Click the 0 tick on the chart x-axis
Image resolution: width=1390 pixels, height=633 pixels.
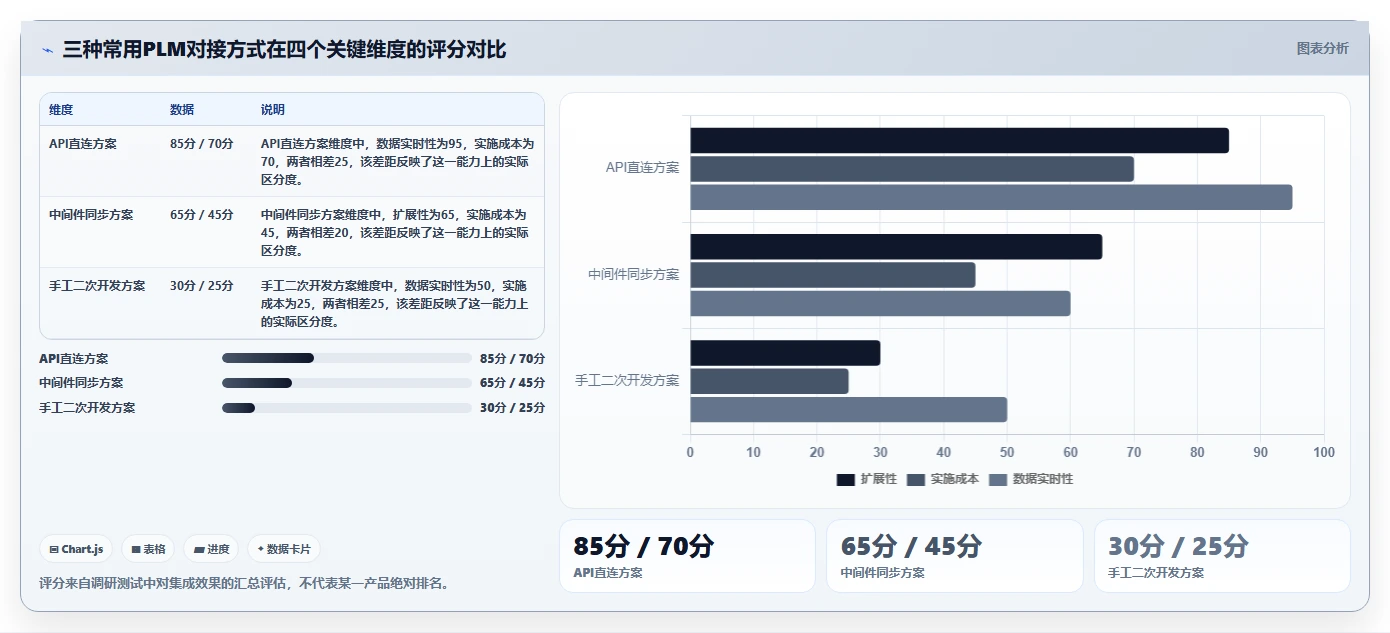690,453
